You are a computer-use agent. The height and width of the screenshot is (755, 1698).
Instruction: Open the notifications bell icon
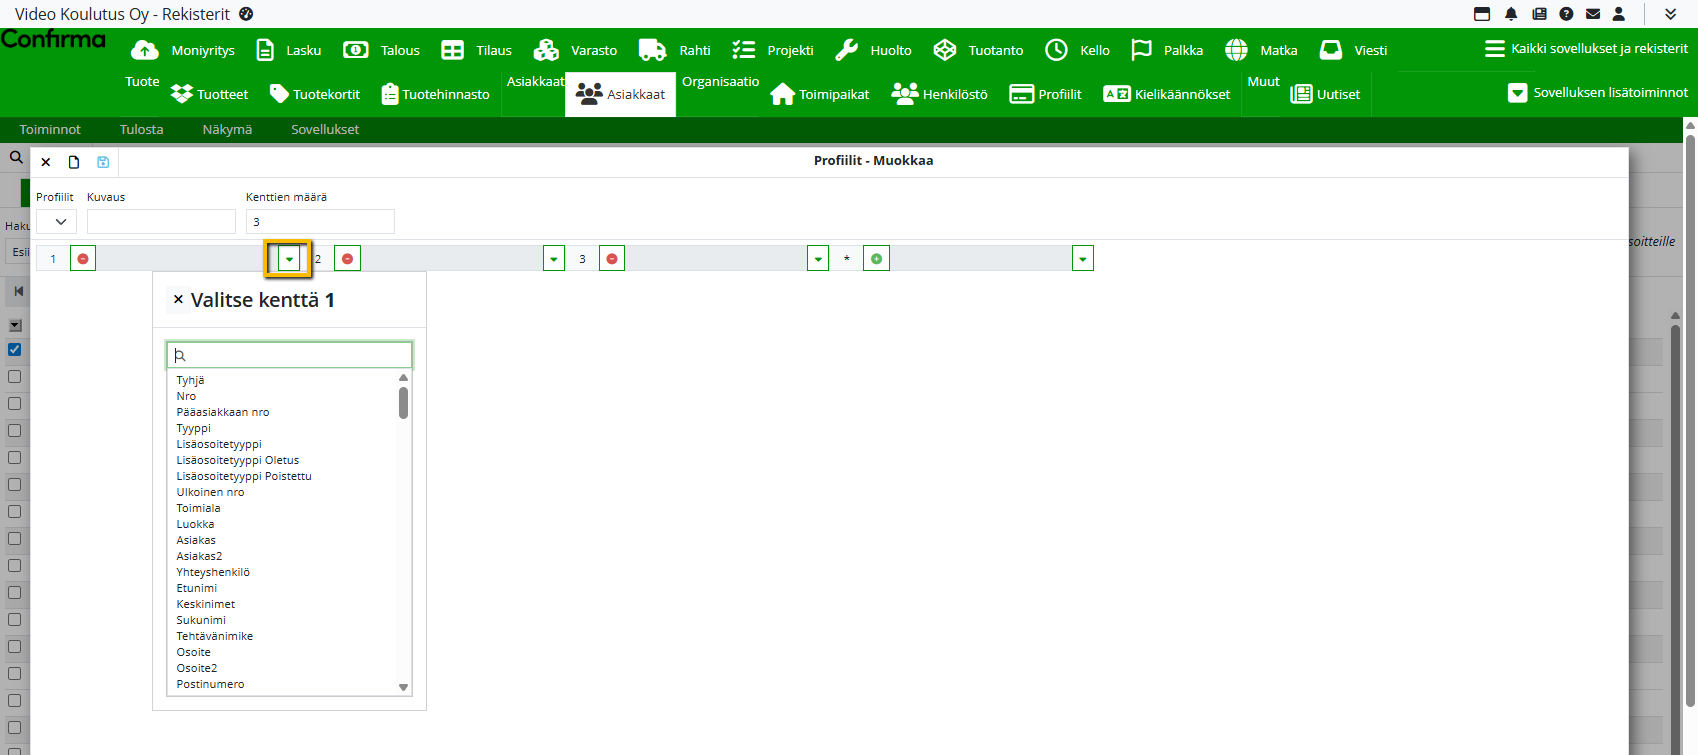coord(1511,14)
